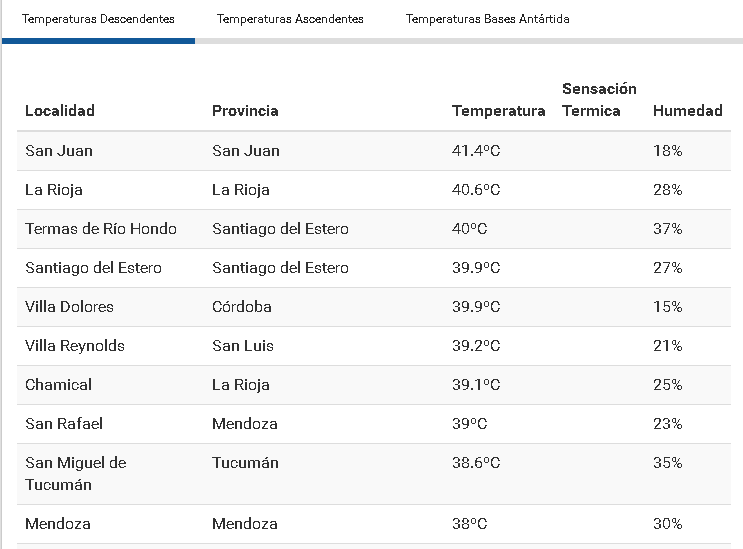Click the Sensación Termica column header
743x549 pixels.
599,100
